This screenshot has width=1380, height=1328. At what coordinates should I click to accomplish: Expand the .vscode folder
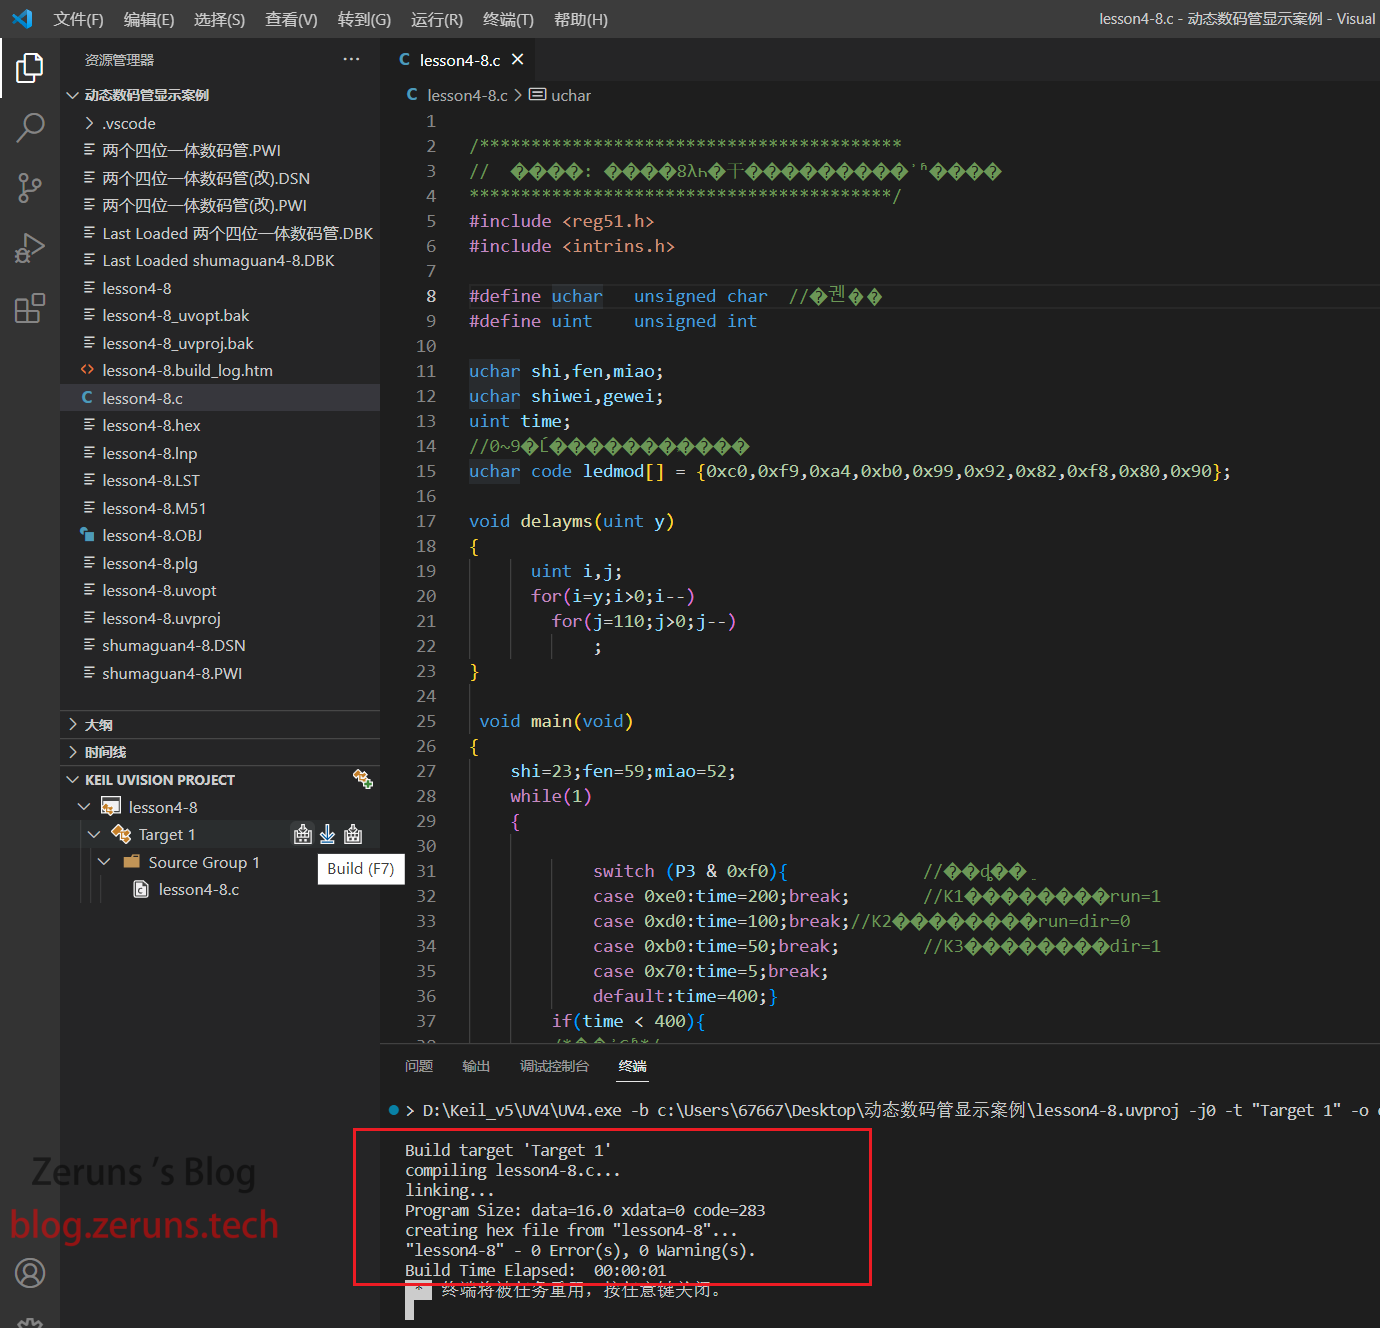click(x=129, y=123)
